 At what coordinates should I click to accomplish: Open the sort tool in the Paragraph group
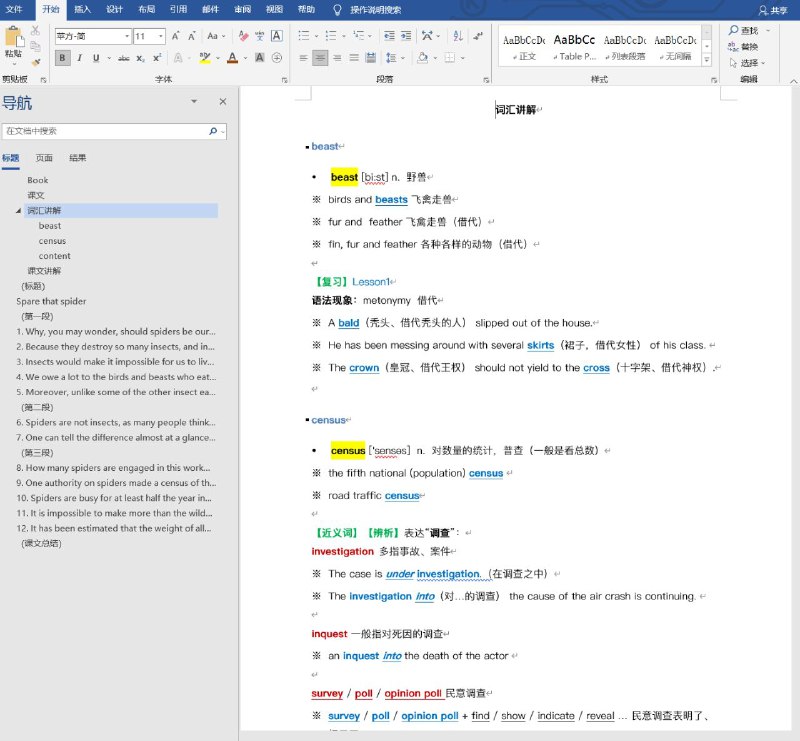(458, 36)
